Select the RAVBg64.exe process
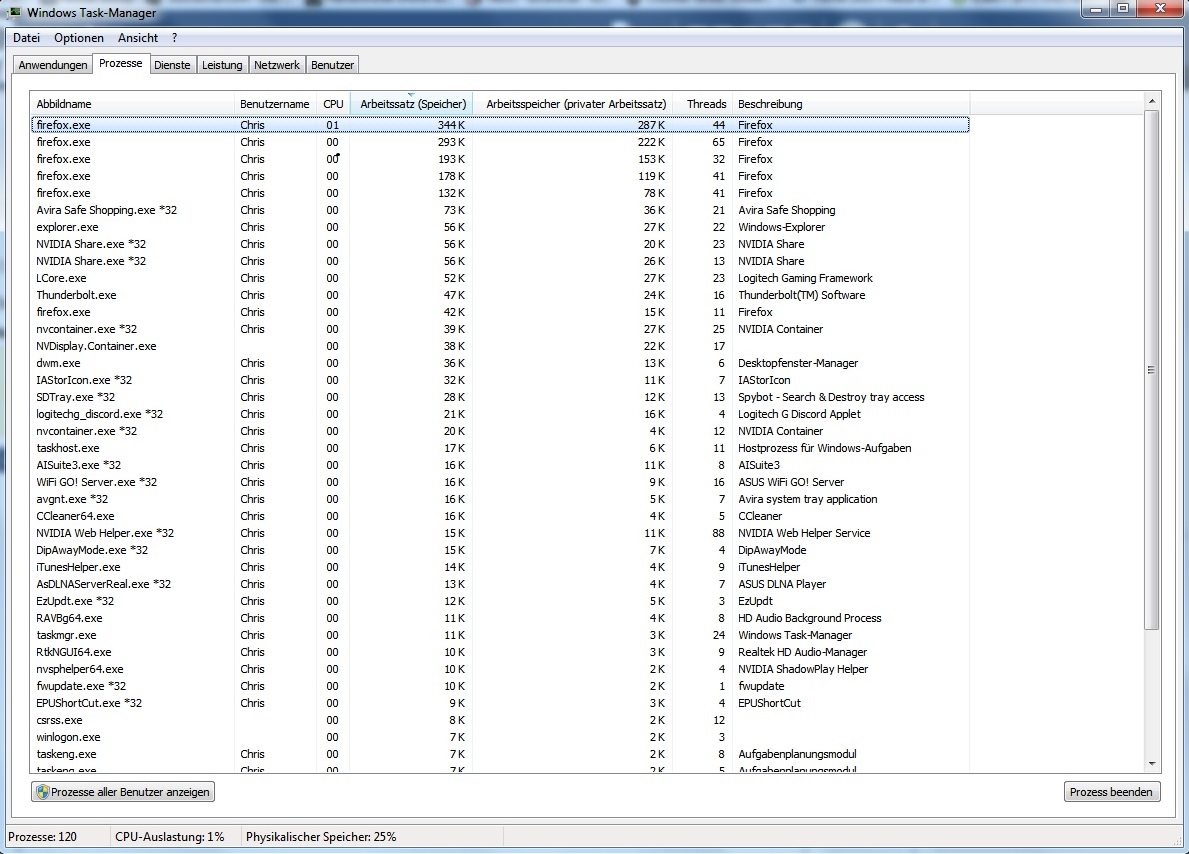Viewport: 1189px width, 854px height. point(500,618)
